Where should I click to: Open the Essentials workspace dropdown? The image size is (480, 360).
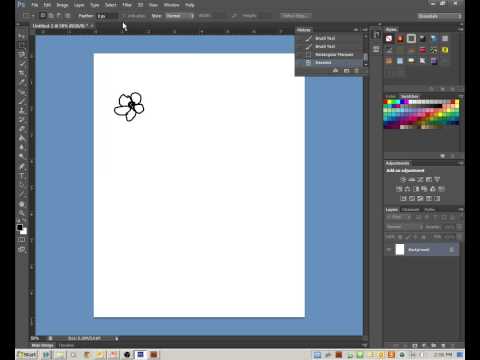click(x=440, y=16)
